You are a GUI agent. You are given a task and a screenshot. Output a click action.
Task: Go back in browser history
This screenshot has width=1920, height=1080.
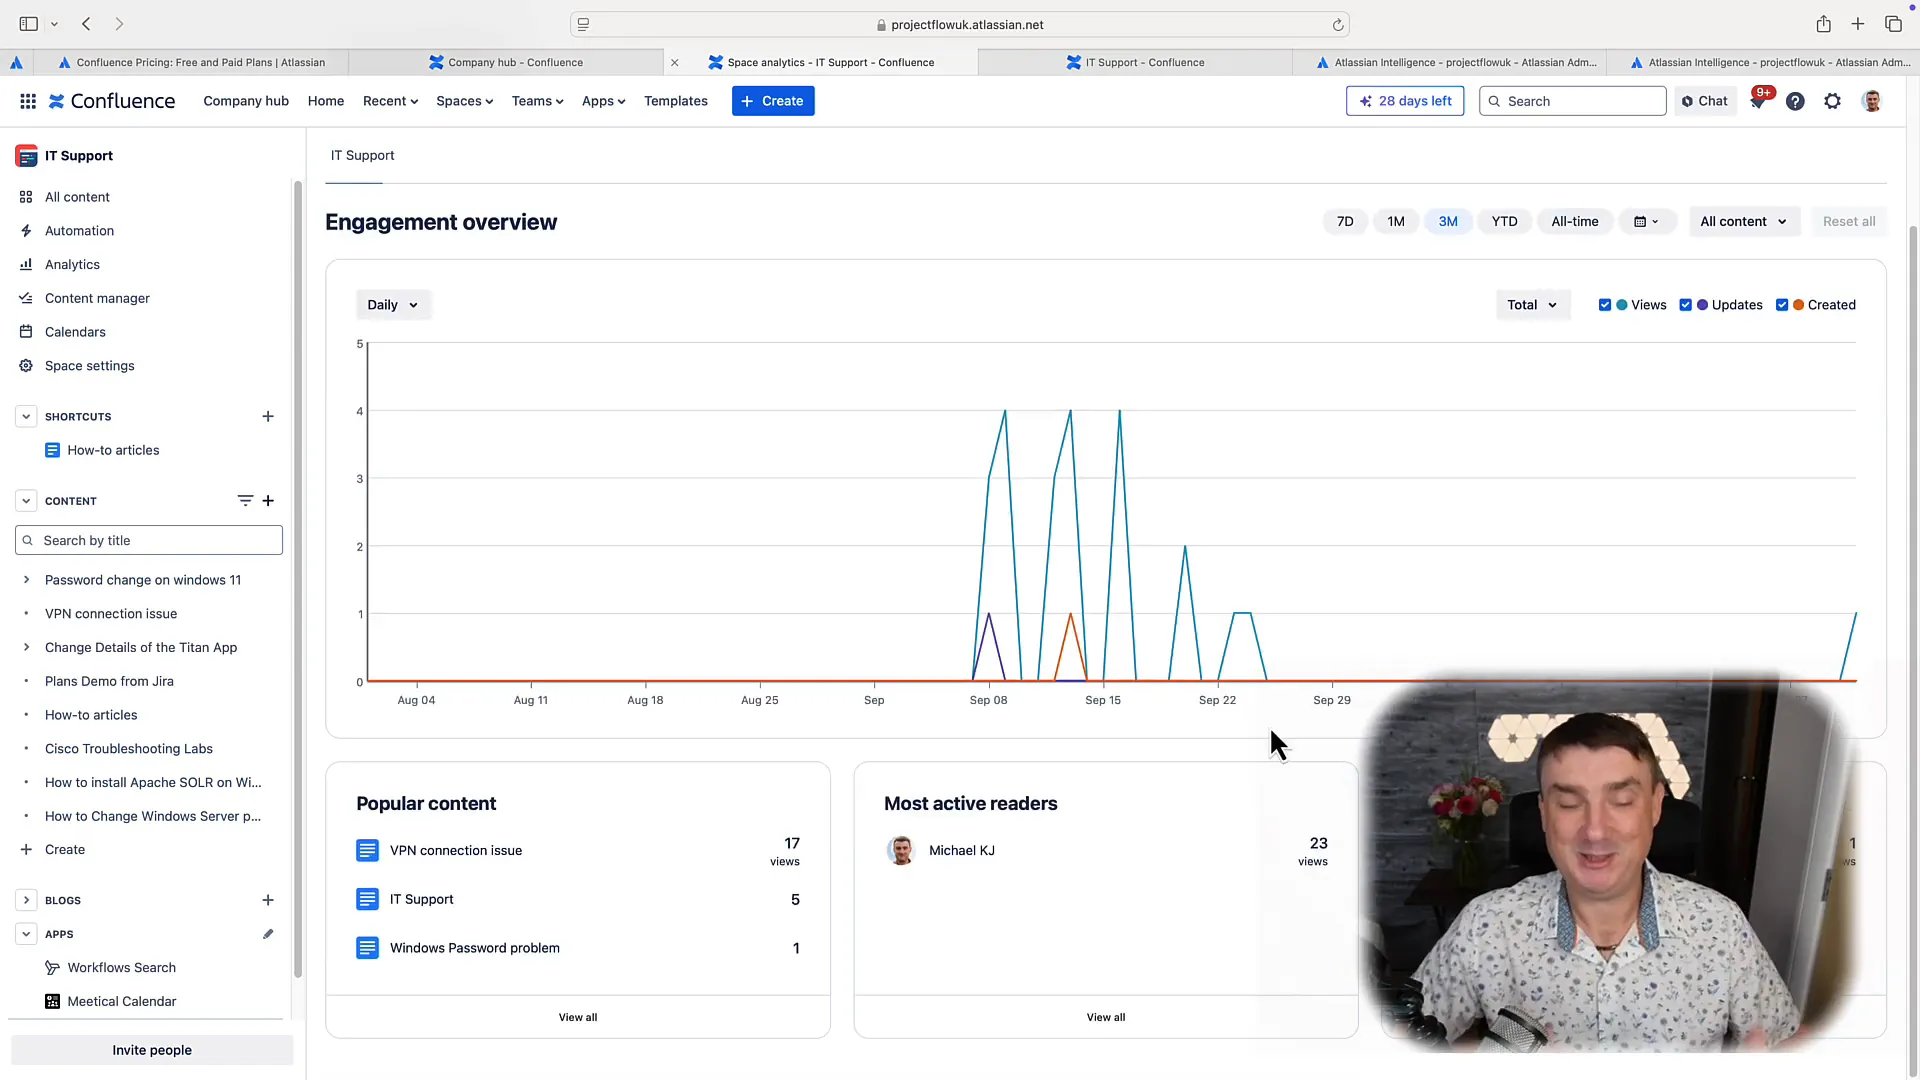87,24
